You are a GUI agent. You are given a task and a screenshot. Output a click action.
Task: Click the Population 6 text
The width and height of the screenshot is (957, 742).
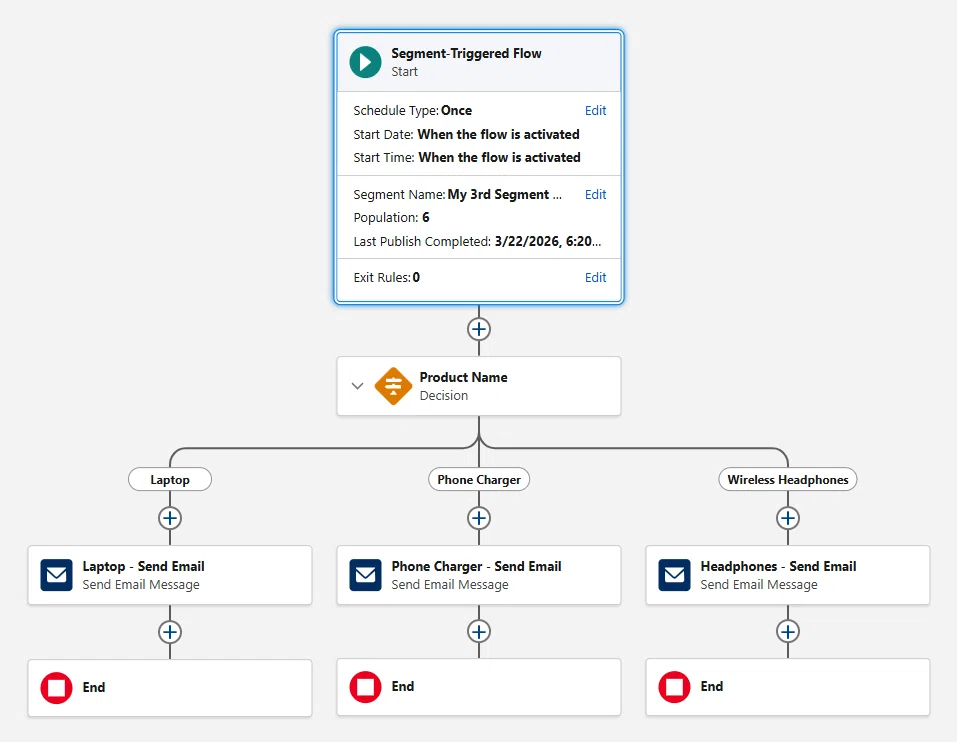point(391,218)
